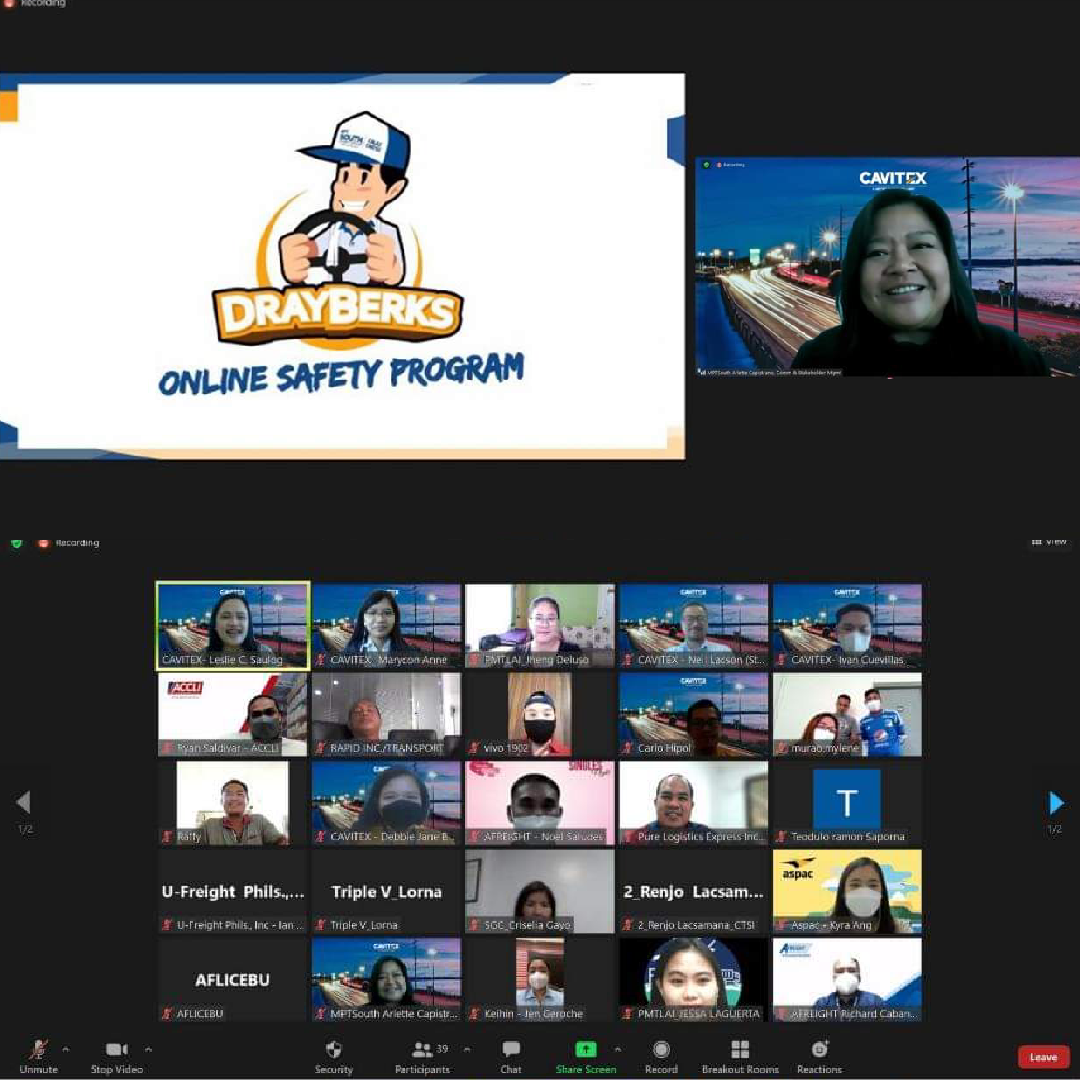Click the red Leave button
Screen dimensions: 1080x1080
pos(1043,1057)
